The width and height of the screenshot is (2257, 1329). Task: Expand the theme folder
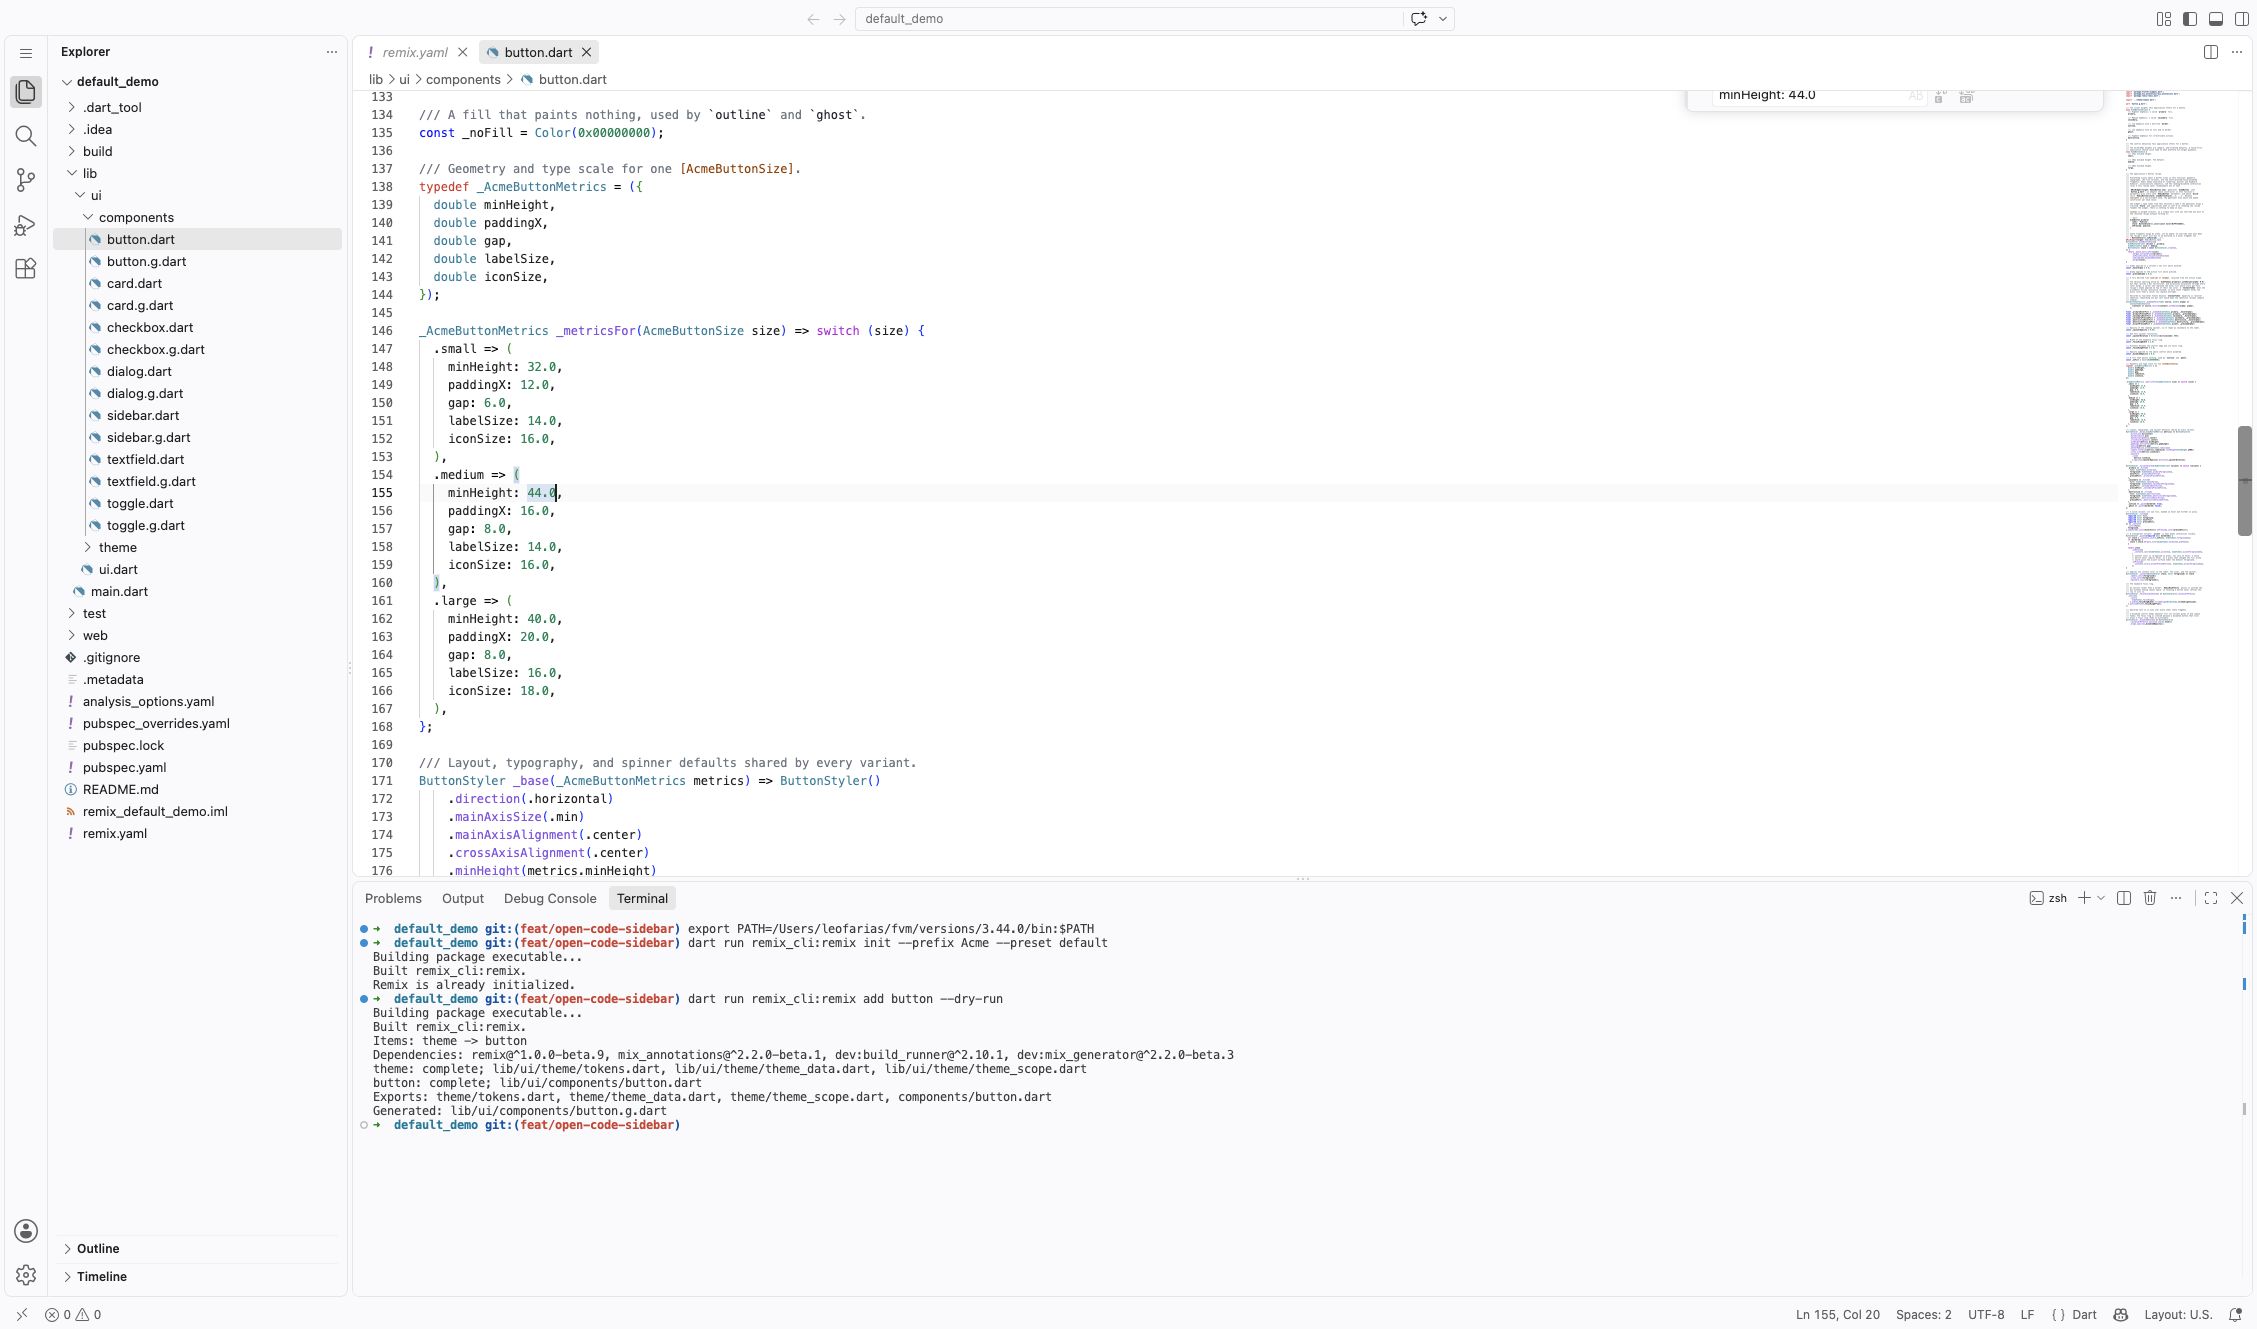88,547
